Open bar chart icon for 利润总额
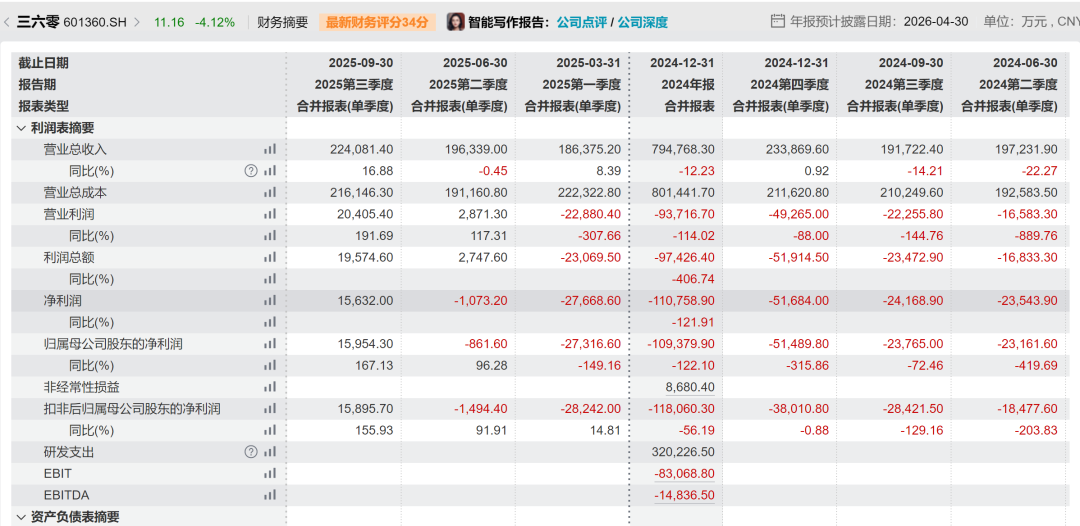 point(270,257)
